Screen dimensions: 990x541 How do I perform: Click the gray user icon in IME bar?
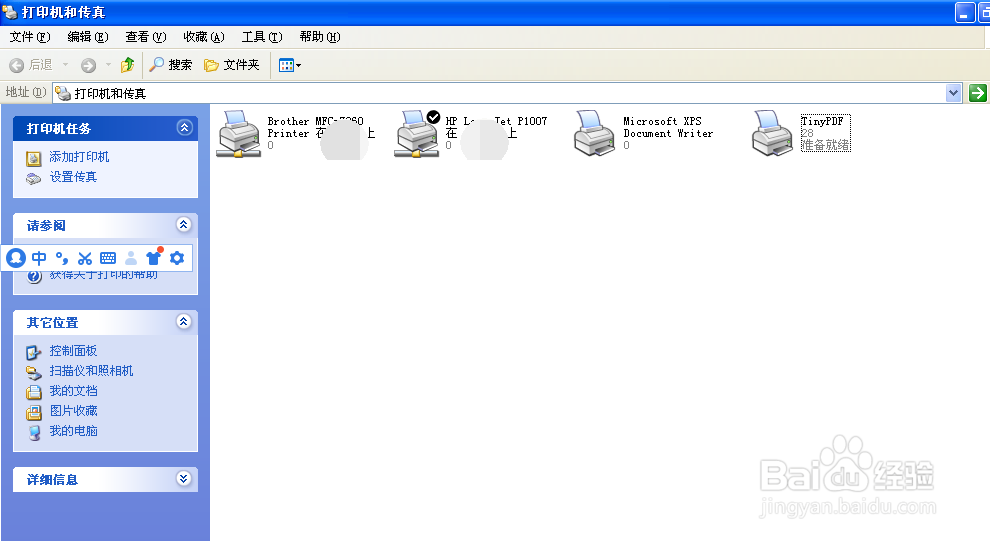click(x=131, y=258)
